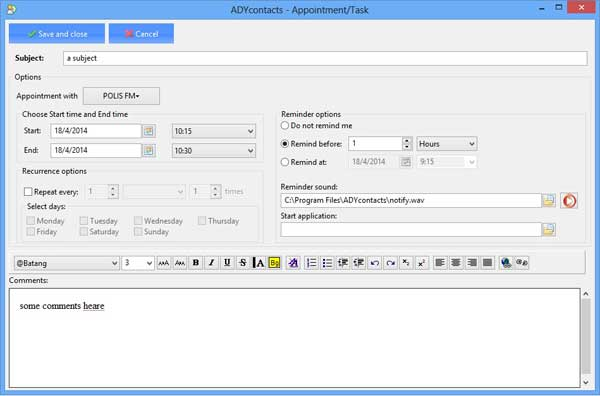The width and height of the screenshot is (600, 396).
Task: Choose the Remind at radio button
Action: (x=285, y=162)
